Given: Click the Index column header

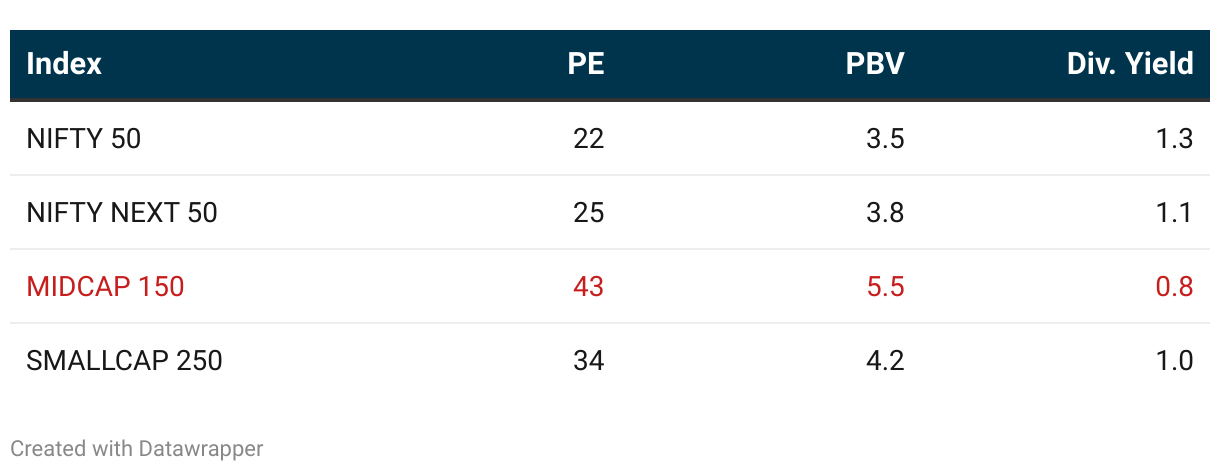Looking at the screenshot, I should click(x=64, y=64).
